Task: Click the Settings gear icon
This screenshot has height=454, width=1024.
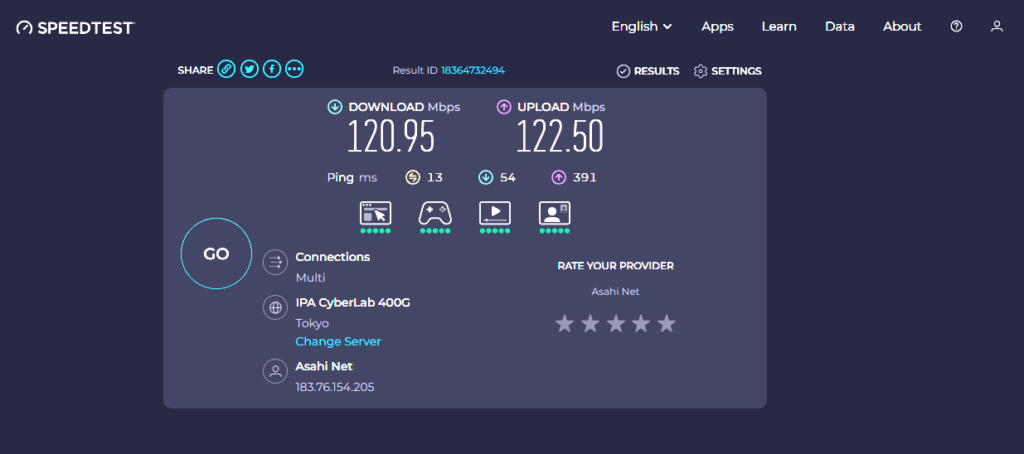Action: tap(701, 71)
